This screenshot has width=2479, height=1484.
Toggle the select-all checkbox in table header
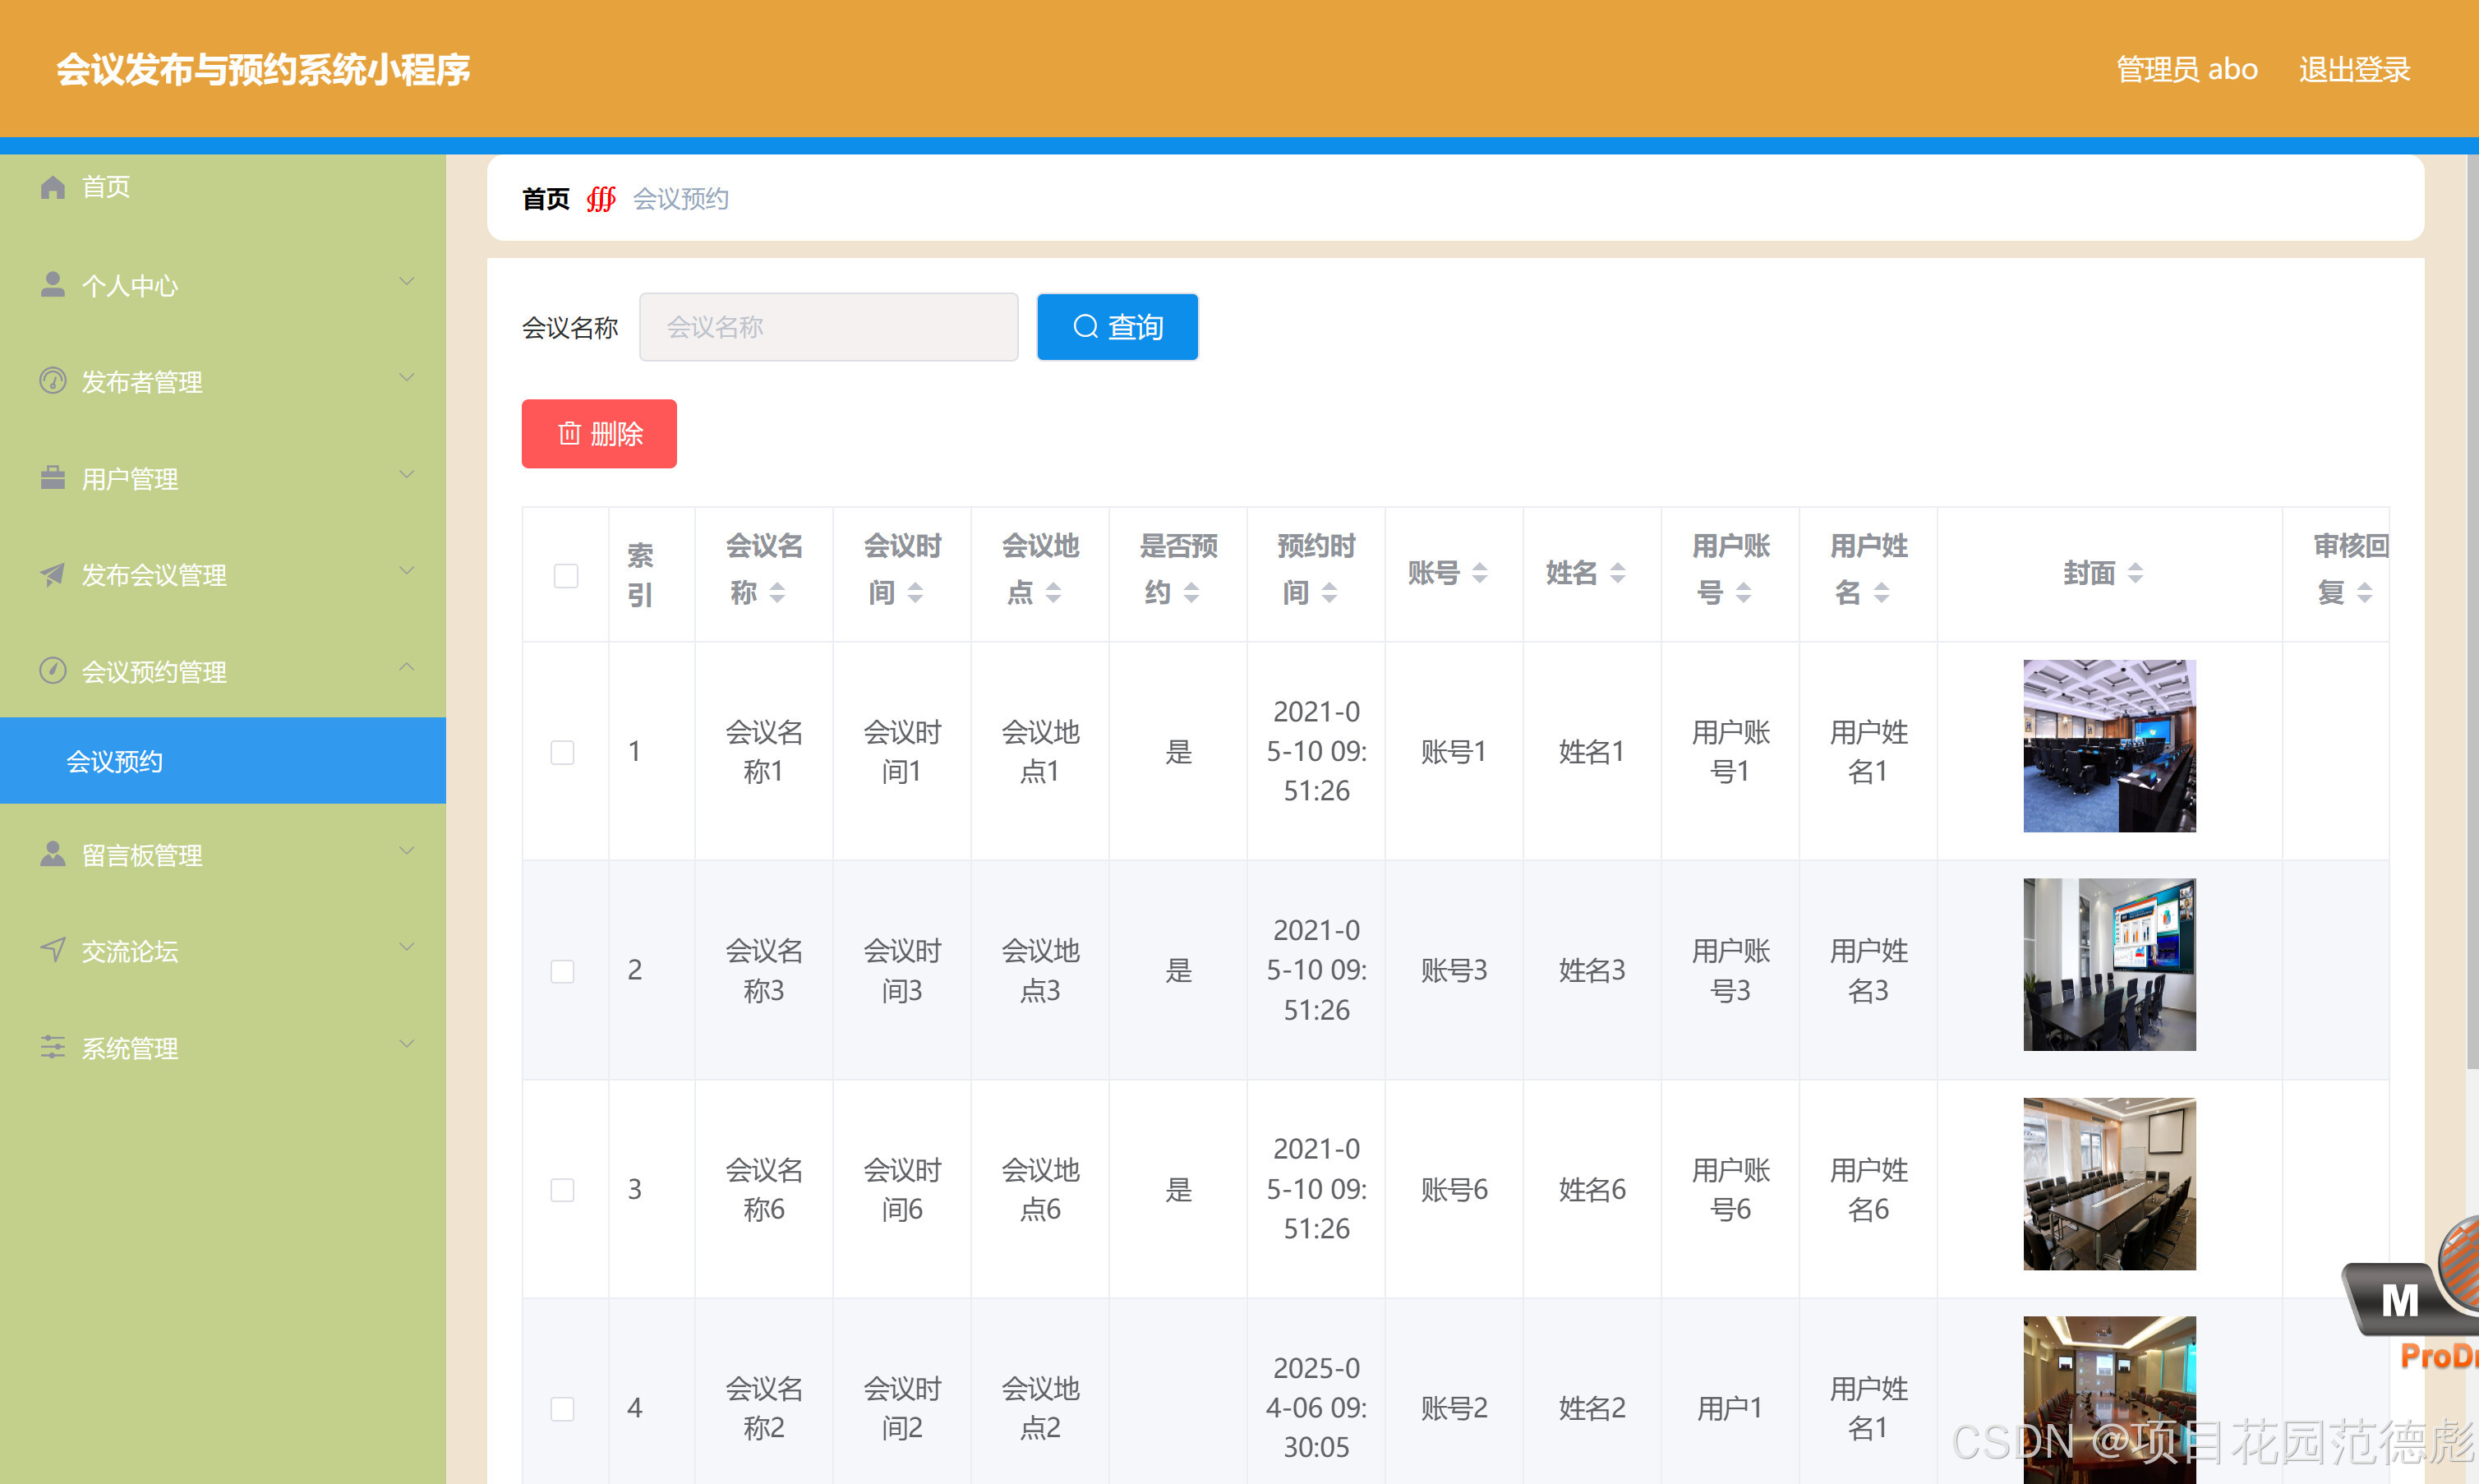[x=565, y=575]
